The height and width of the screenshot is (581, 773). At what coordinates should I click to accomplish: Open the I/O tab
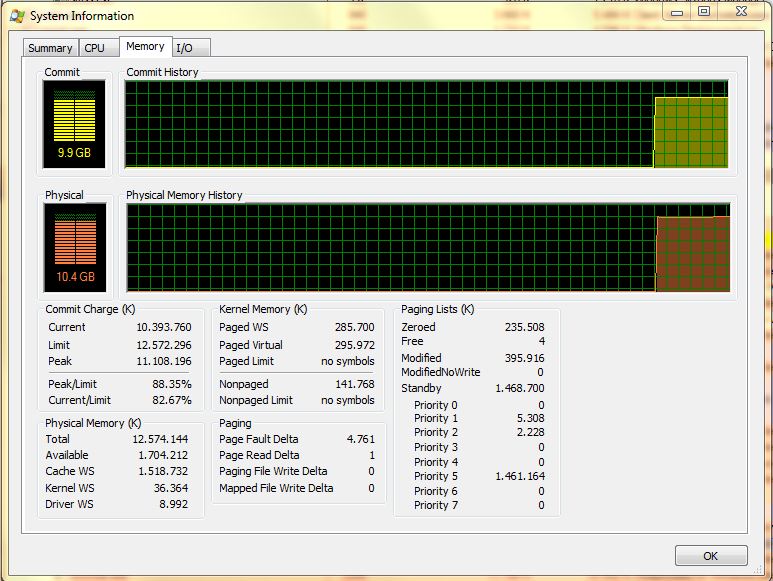[191, 48]
